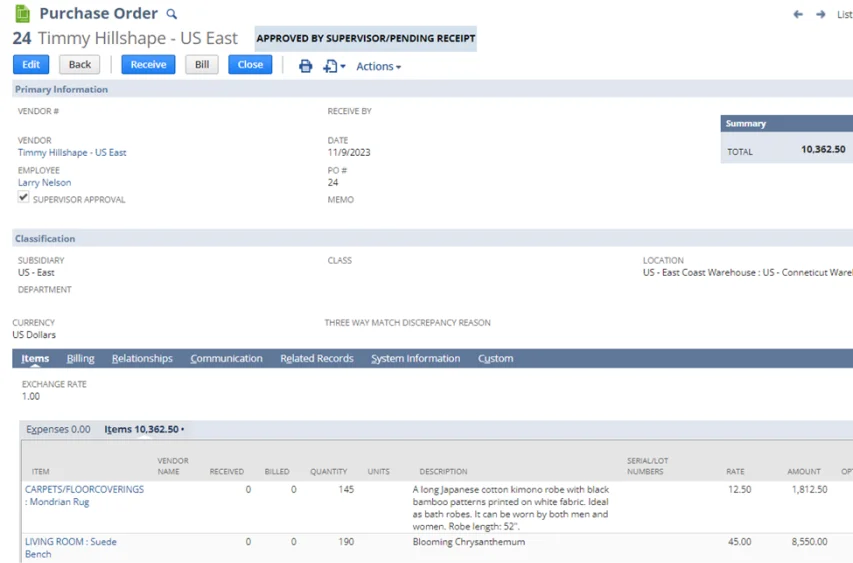This screenshot has width=853, height=563.
Task: Open the new document plus icon menu
Action: (333, 66)
